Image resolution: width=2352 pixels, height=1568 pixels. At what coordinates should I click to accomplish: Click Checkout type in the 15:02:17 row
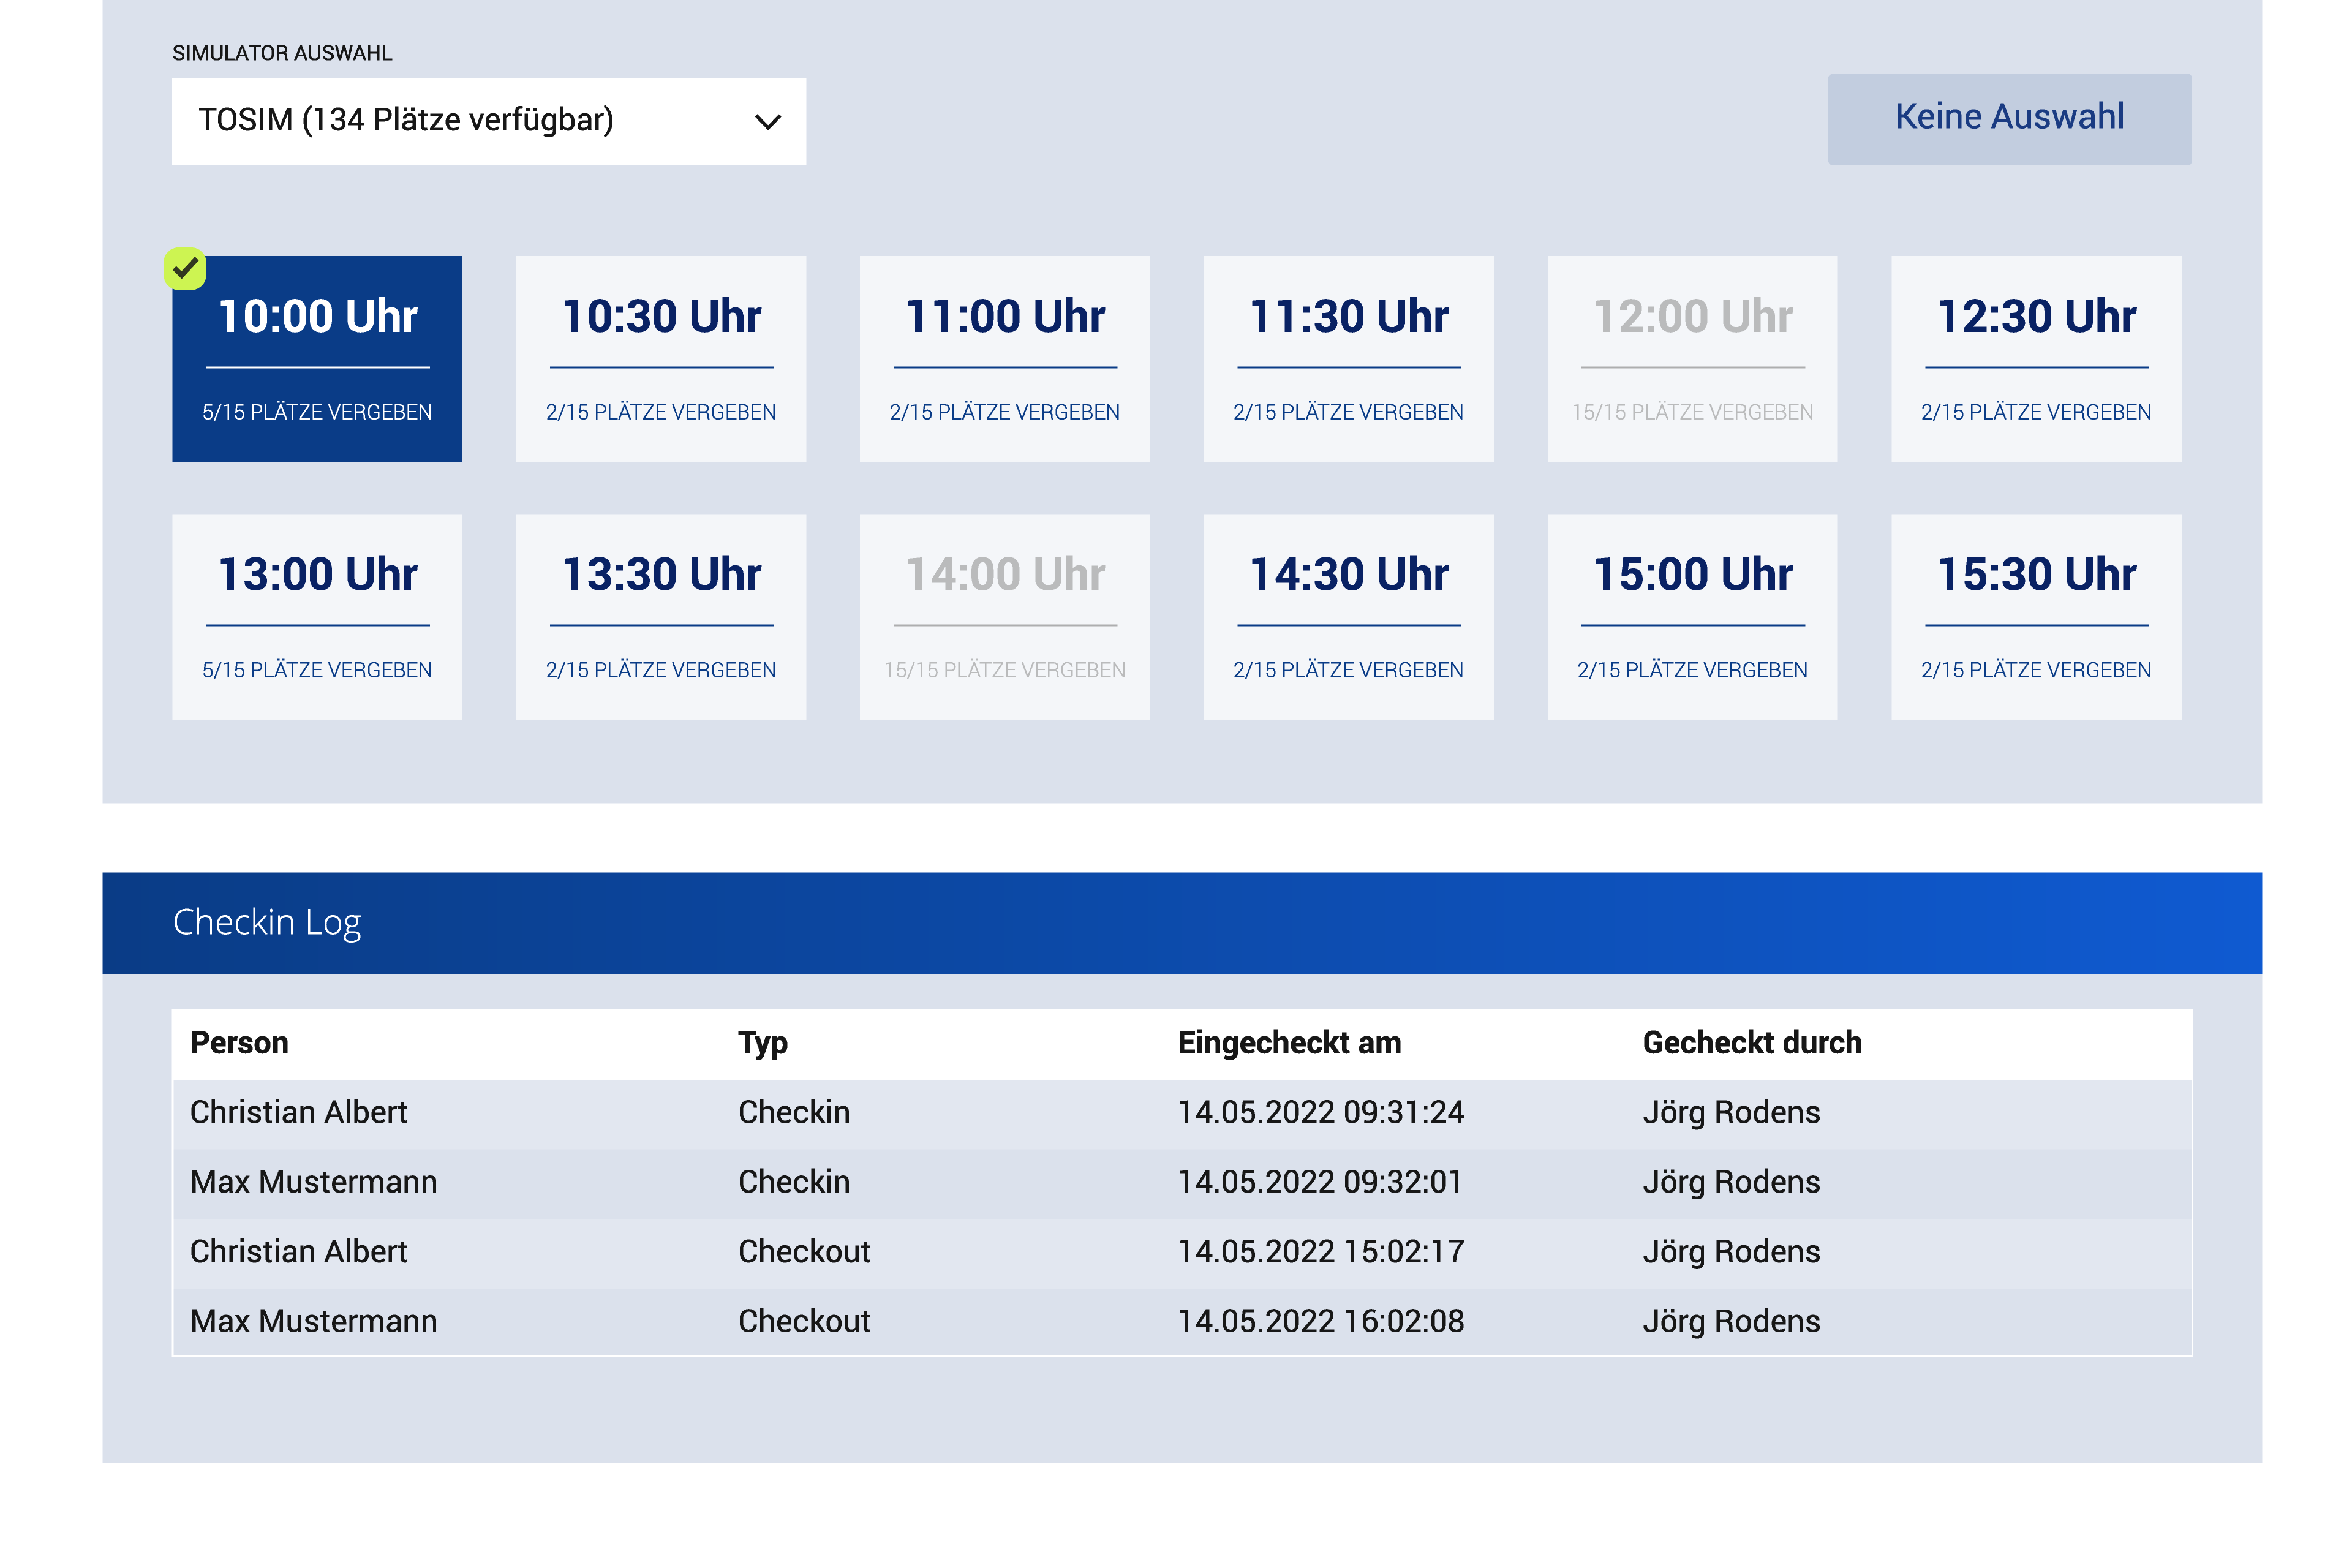[804, 1252]
